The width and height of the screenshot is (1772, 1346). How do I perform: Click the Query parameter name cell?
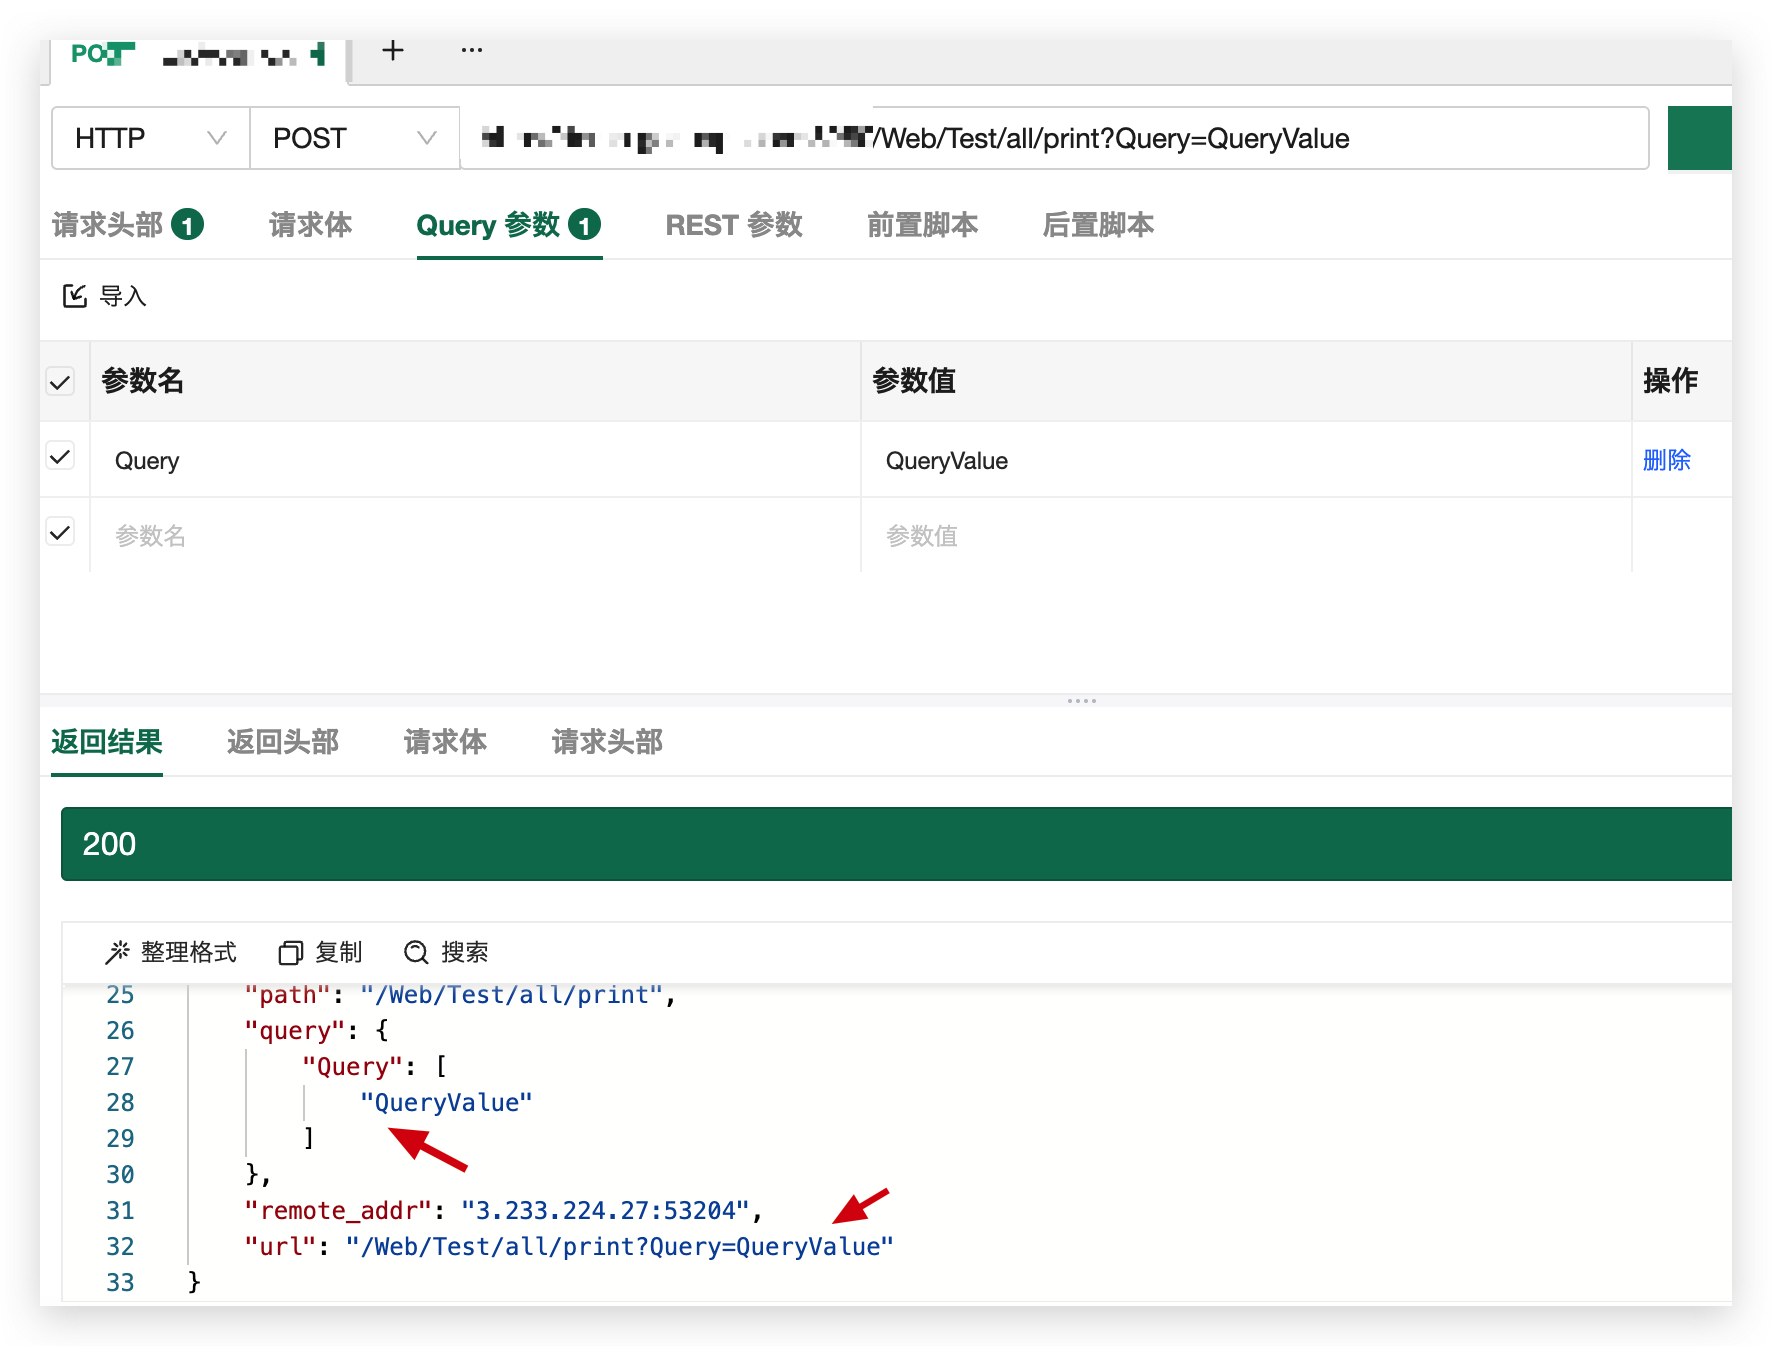475,460
